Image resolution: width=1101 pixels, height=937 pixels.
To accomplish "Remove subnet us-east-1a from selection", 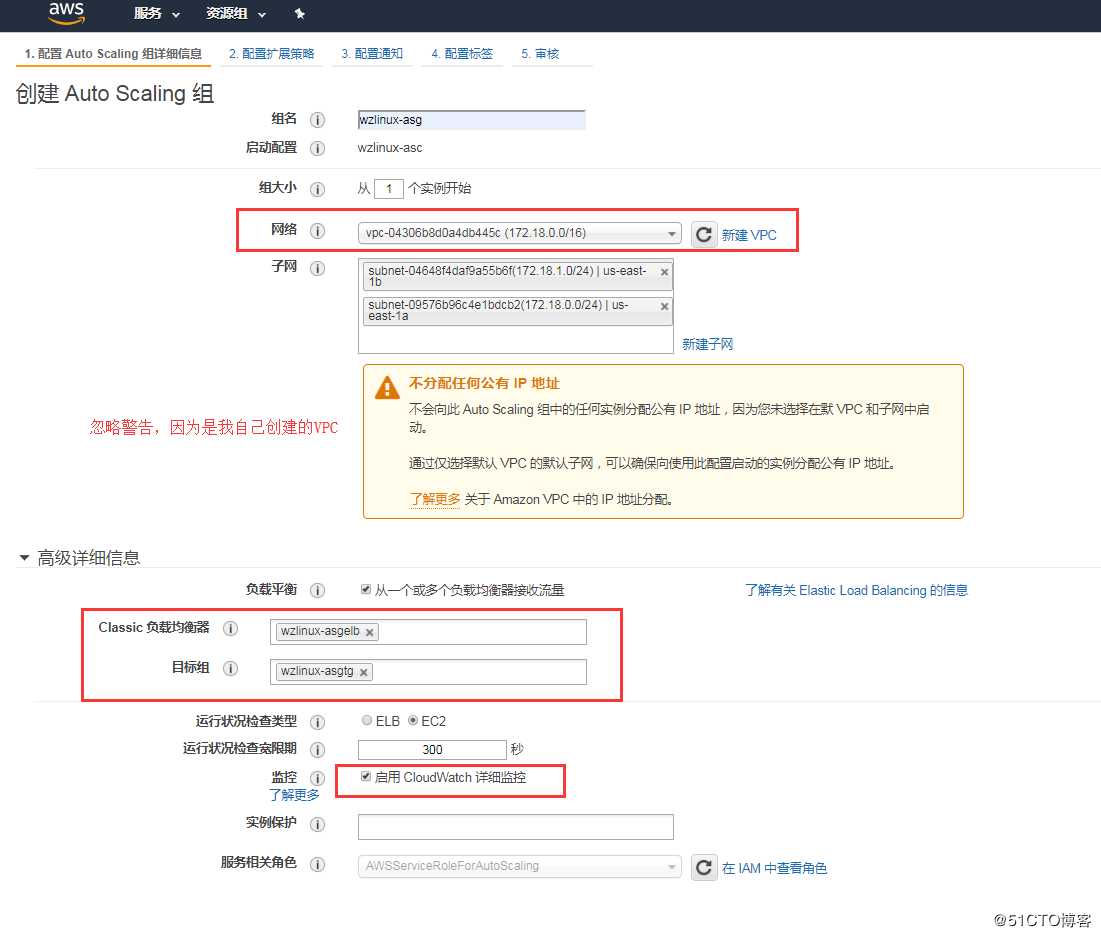I will [664, 306].
